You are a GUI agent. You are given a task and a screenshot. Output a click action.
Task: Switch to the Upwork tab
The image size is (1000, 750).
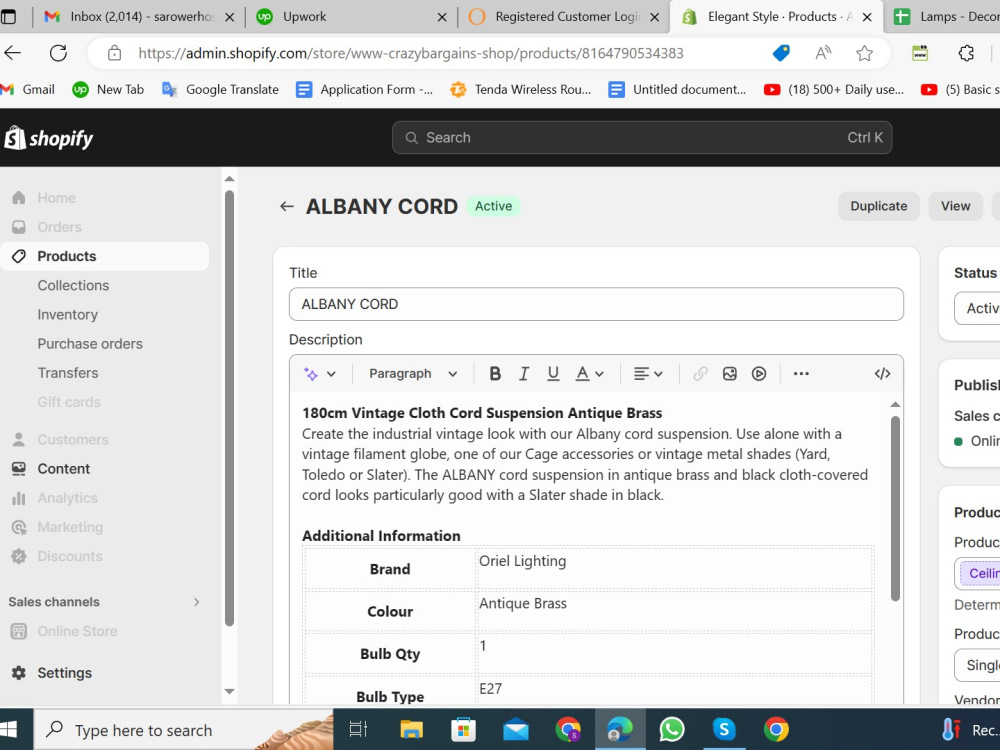(x=349, y=17)
